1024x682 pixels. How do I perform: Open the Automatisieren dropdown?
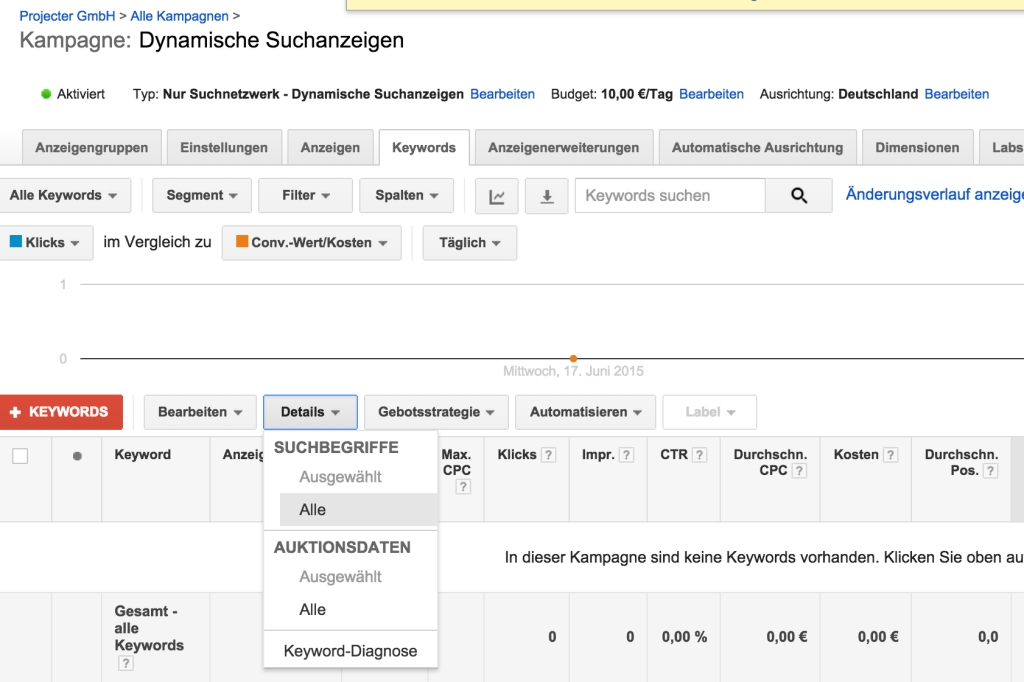tap(585, 412)
